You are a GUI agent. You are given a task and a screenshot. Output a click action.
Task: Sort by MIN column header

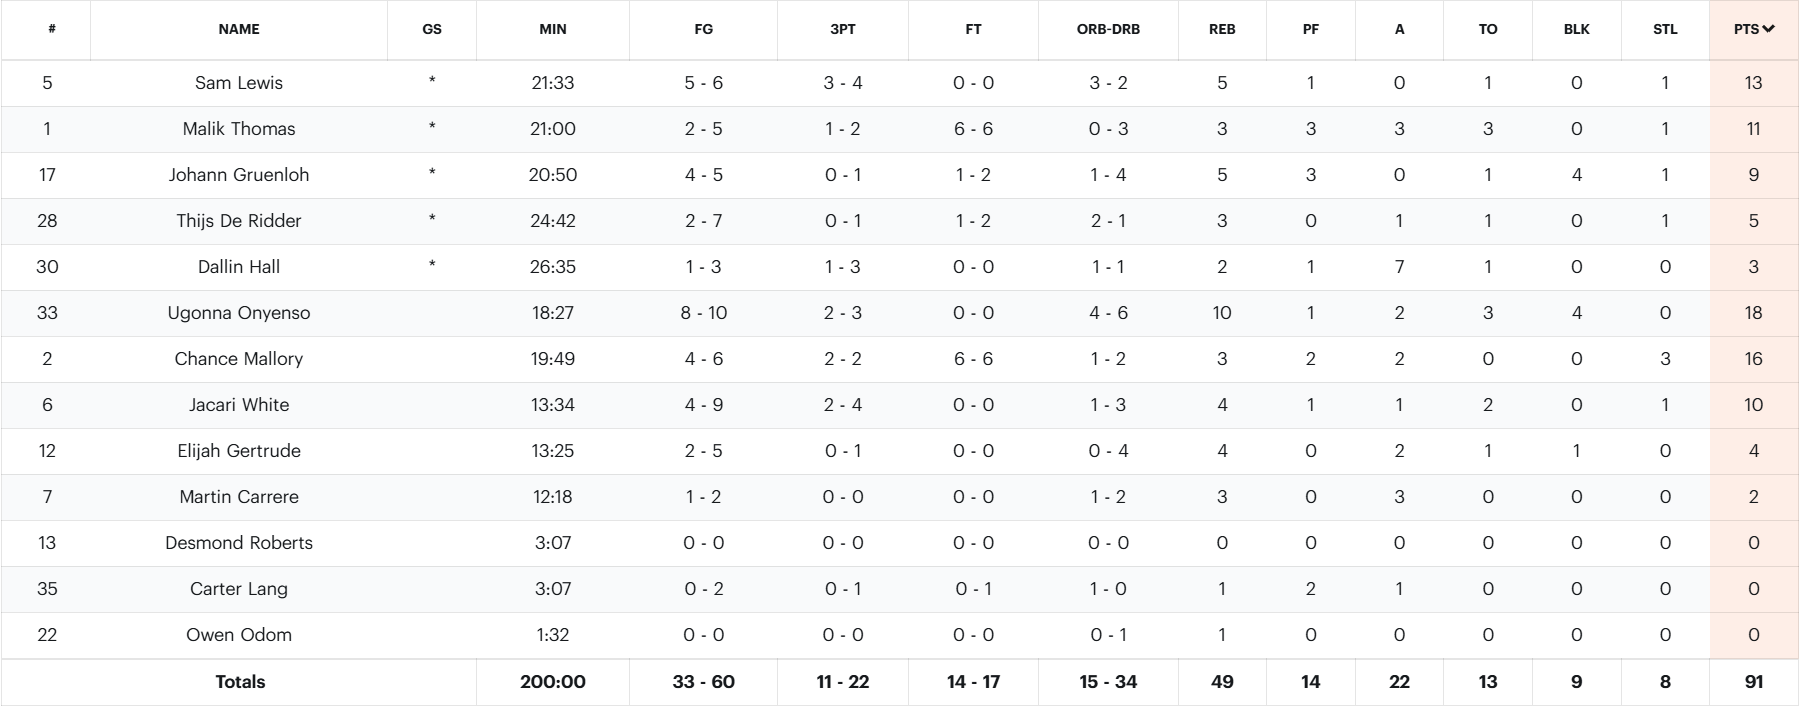552,29
